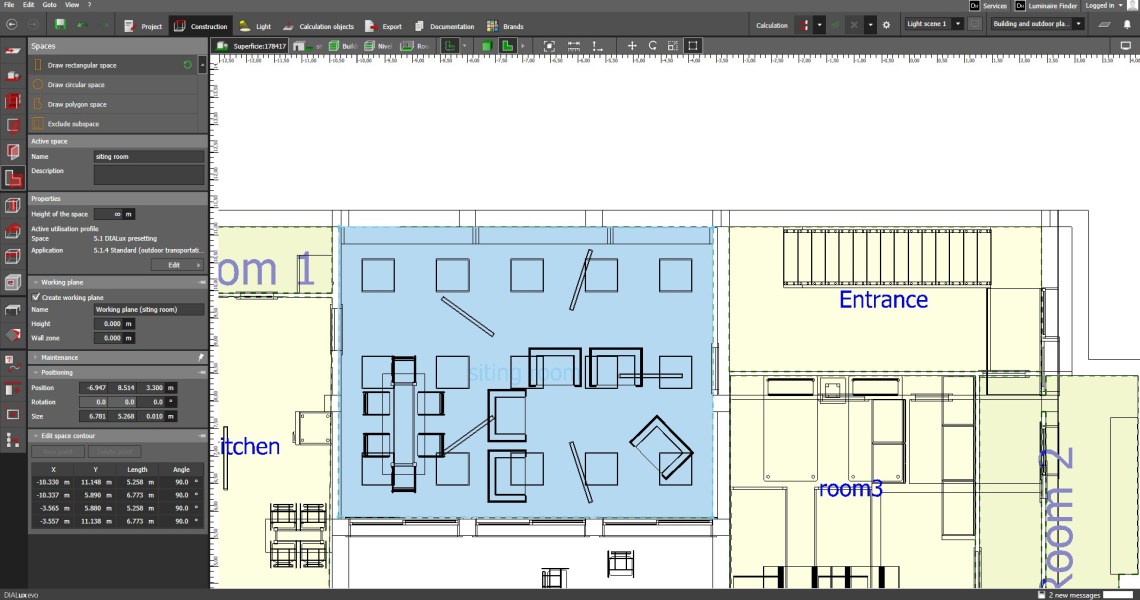Image resolution: width=1140 pixels, height=600 pixels.
Task: Click the move crosshair tool icon
Action: [x=631, y=46]
